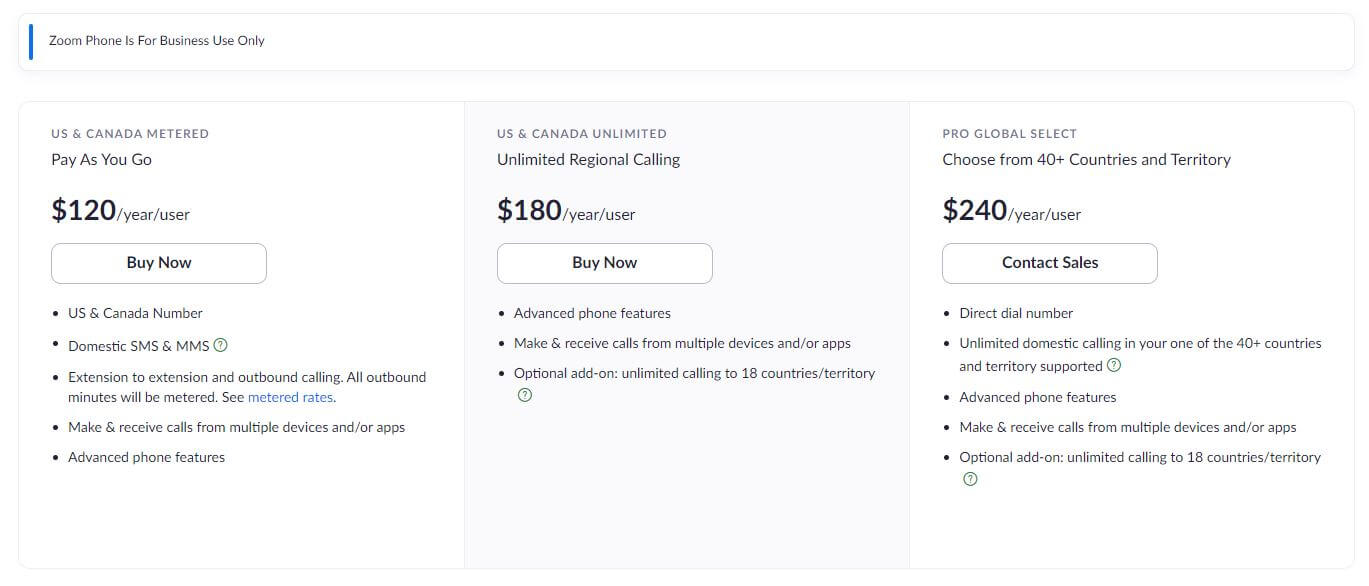Click the "Pro Global Select" plan label
Screen dimensions: 1369x586
(1010, 134)
